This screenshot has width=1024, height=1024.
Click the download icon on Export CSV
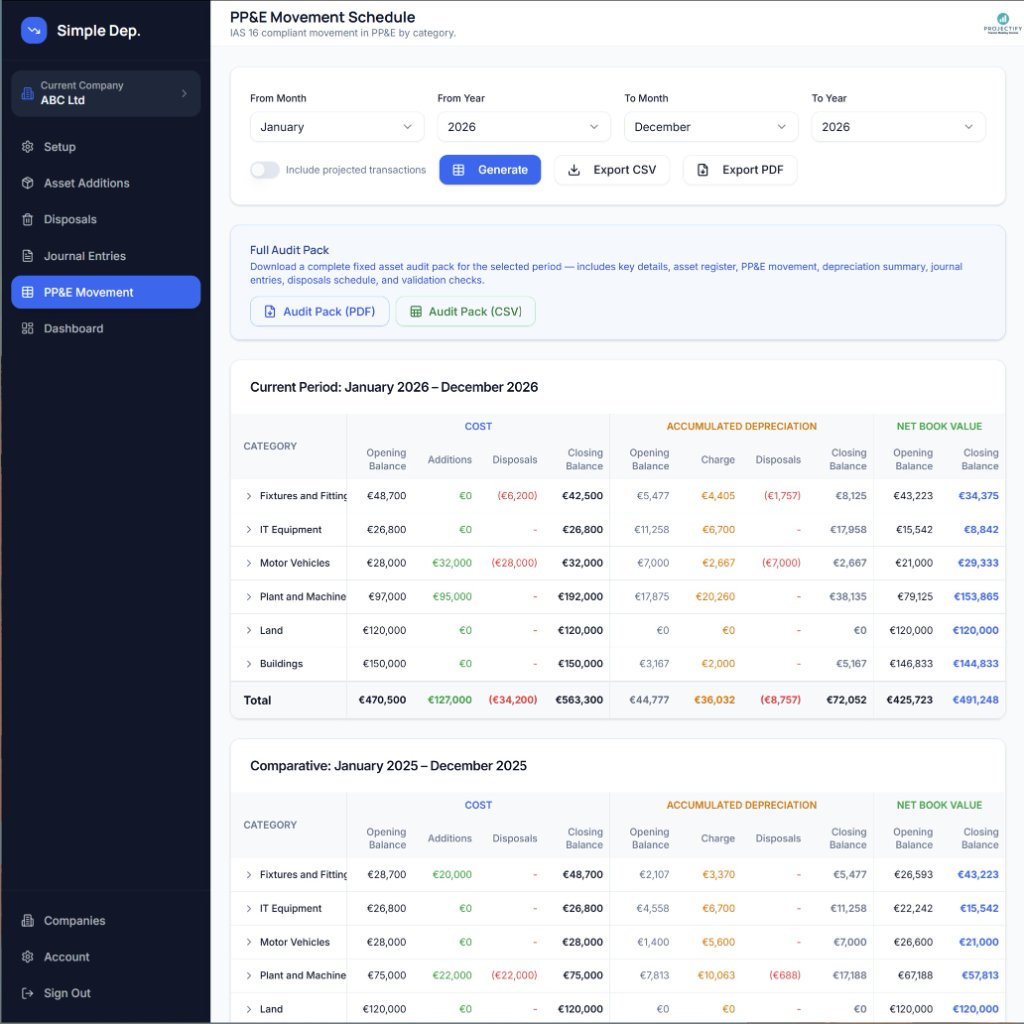click(574, 170)
